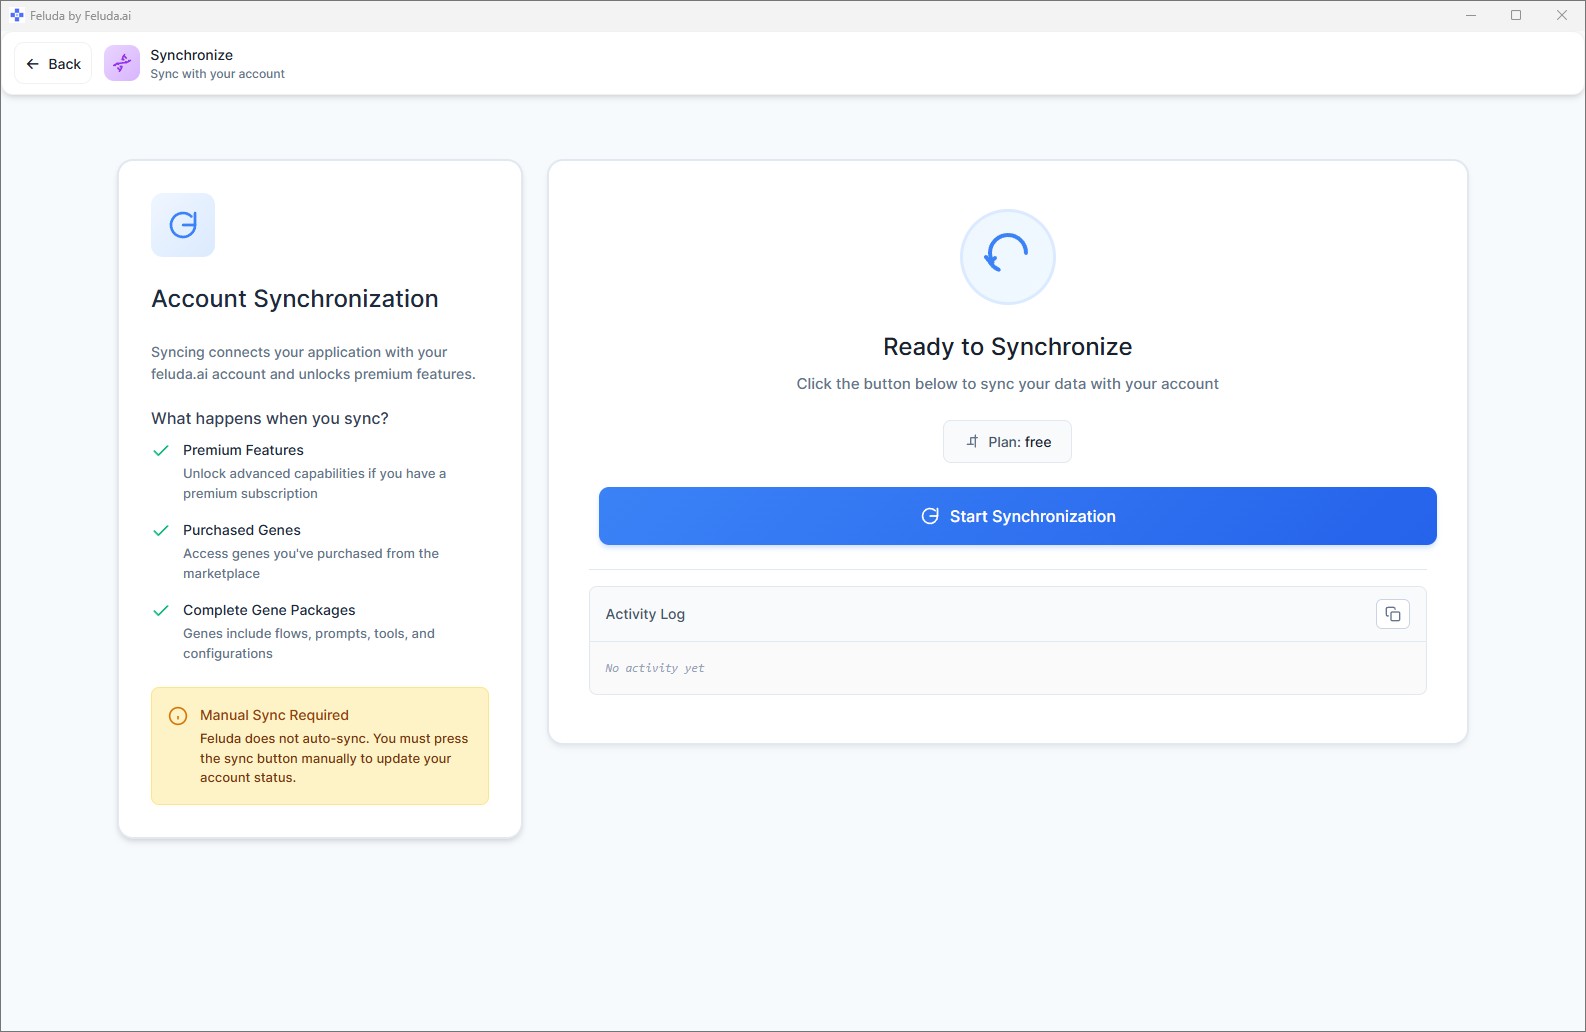
Task: Minimize the Feluda window
Action: (1471, 15)
